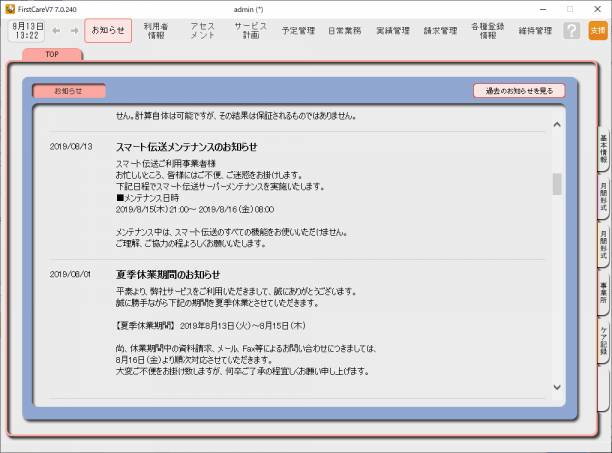
Task: Open help with the question mark icon
Action: tap(571, 31)
